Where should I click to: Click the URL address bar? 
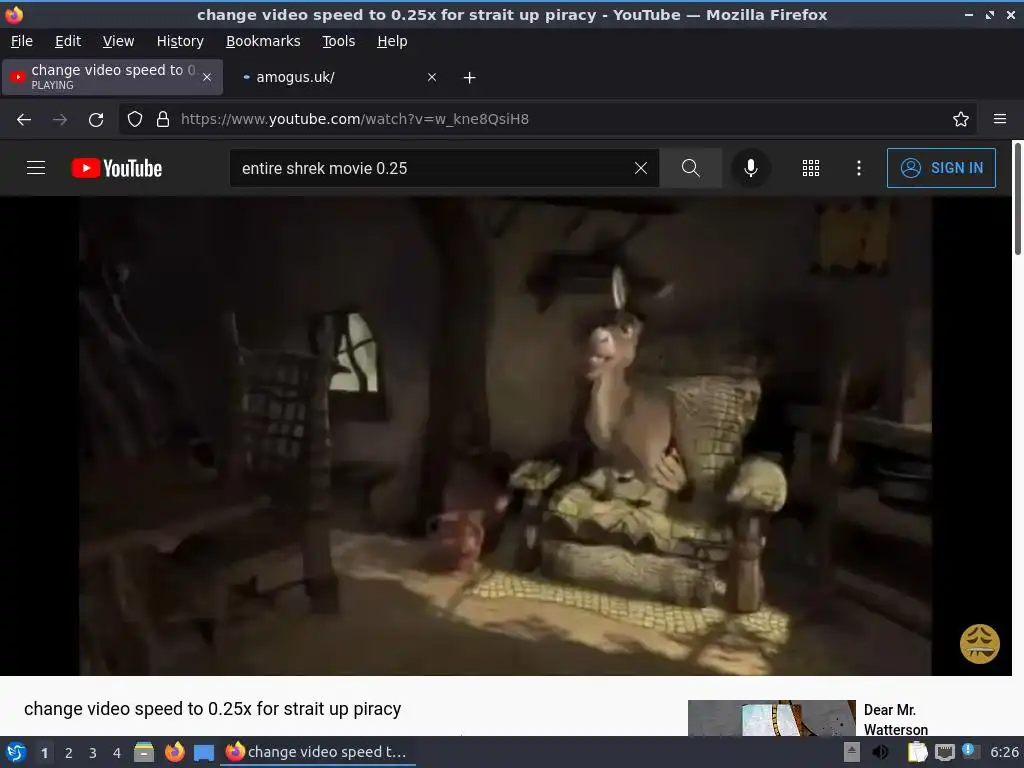pyautogui.click(x=547, y=119)
